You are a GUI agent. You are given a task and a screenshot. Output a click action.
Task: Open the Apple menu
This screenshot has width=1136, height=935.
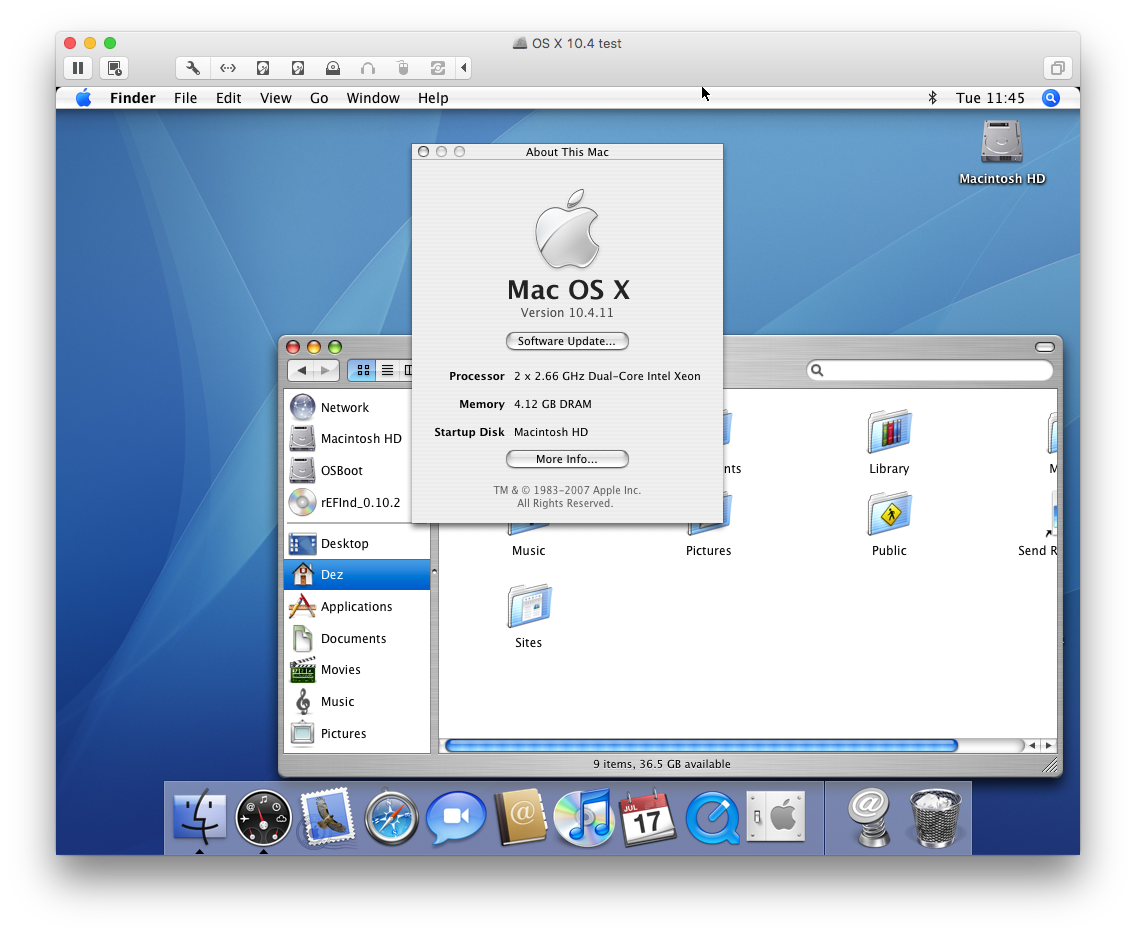[83, 98]
